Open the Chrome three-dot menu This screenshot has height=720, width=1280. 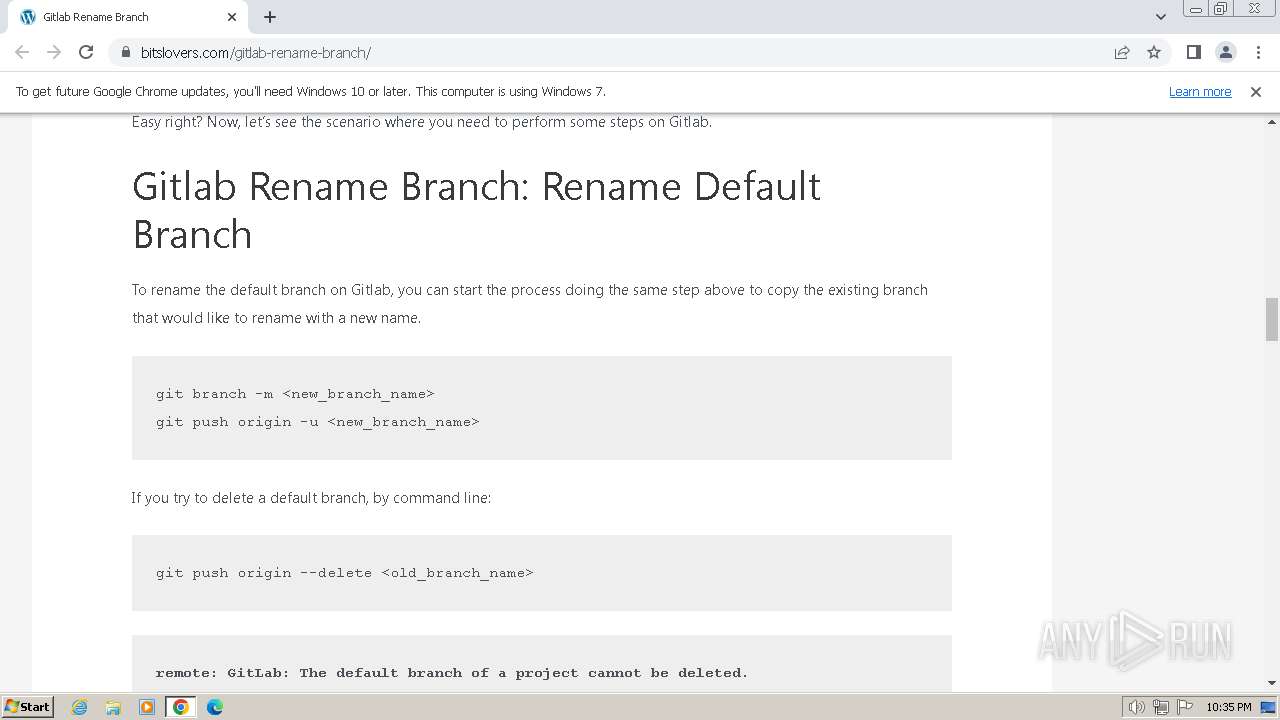click(1257, 52)
